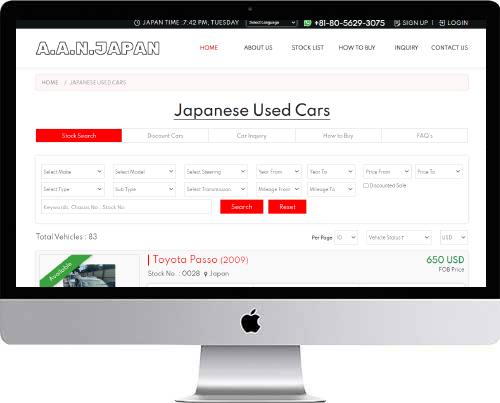Expand the Price From dropdown
The width and height of the screenshot is (500, 403).
387,172
